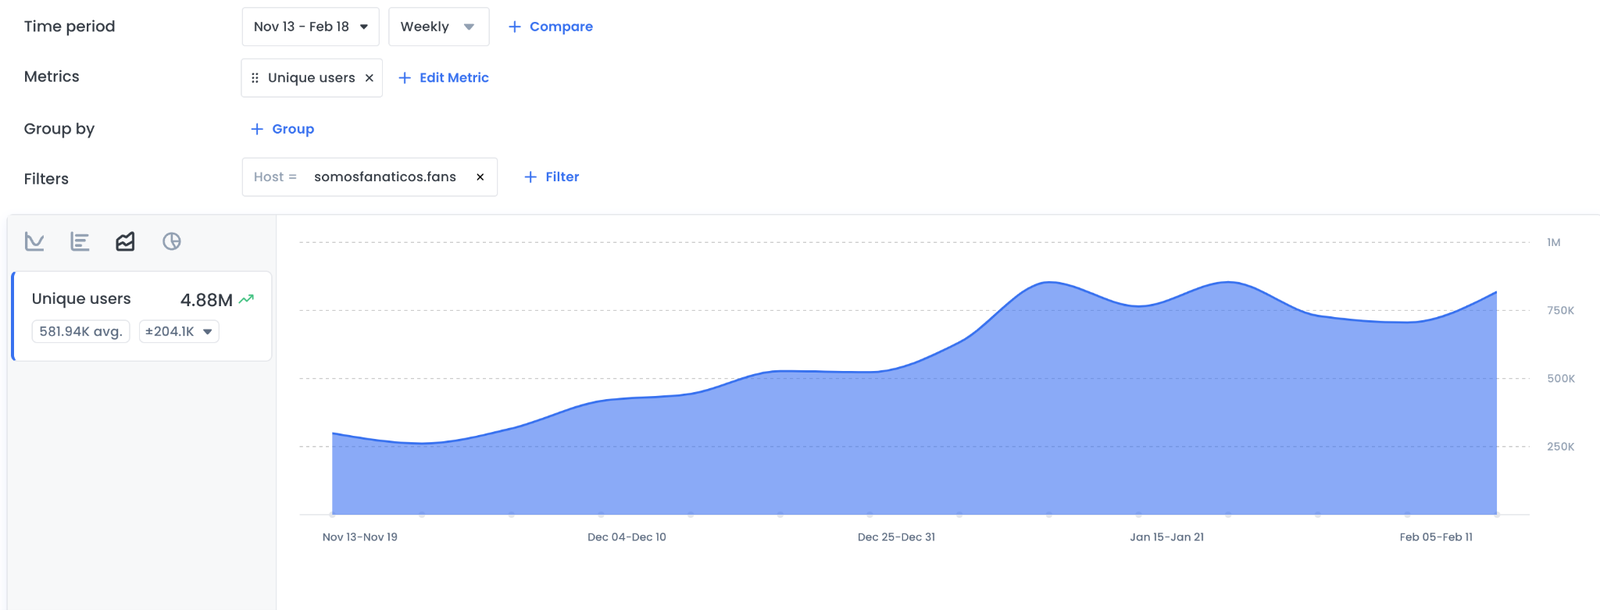Click the 1M y-axis label
The image size is (1600, 610).
tap(1554, 243)
